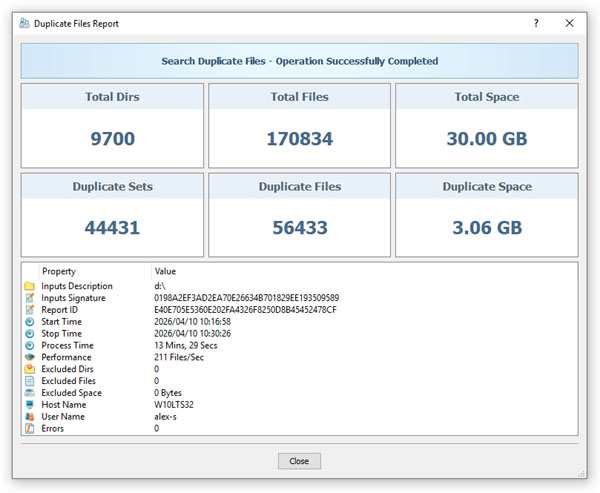Screen dimensions: 600x493
Task: Select the 13 Mins, 29 Secs value
Action: (x=186, y=346)
